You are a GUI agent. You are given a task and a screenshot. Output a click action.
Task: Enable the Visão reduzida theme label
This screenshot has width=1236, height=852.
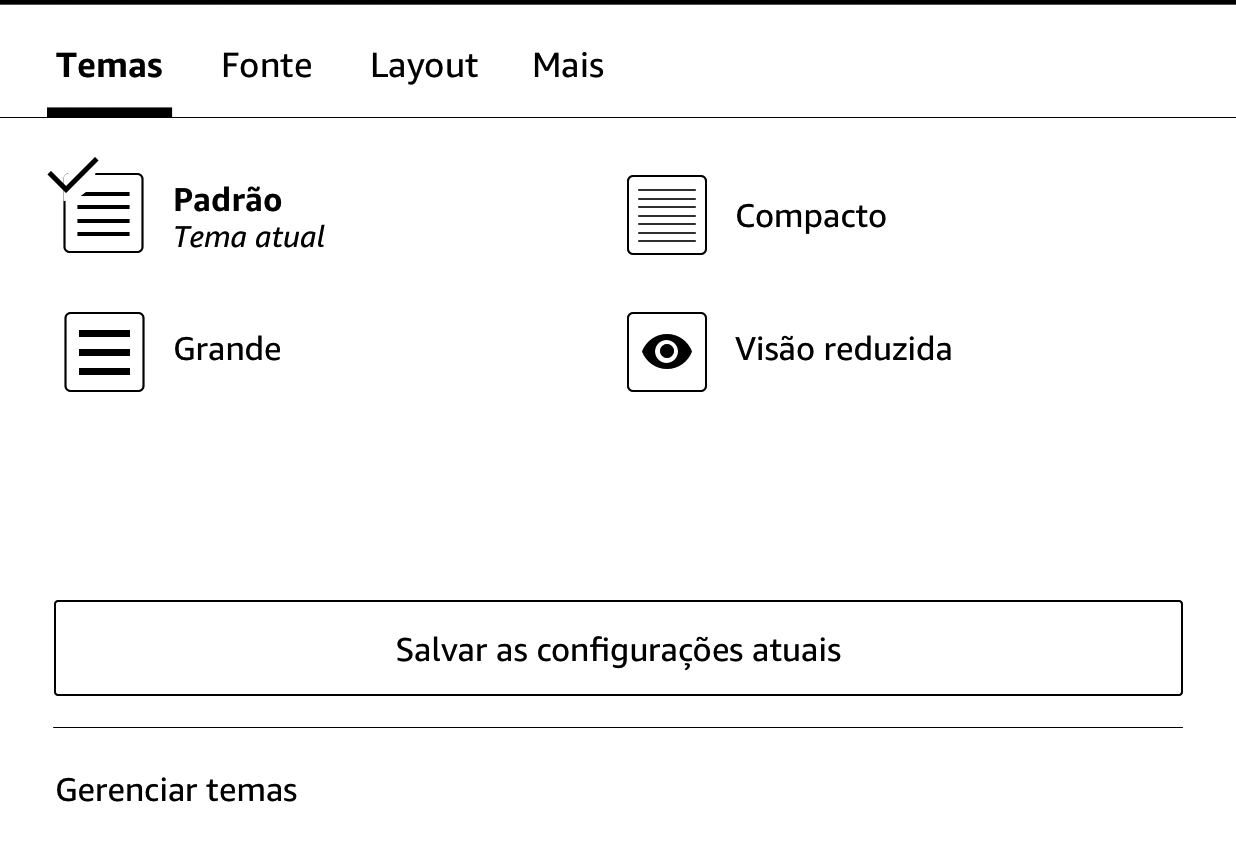pyautogui.click(x=843, y=349)
